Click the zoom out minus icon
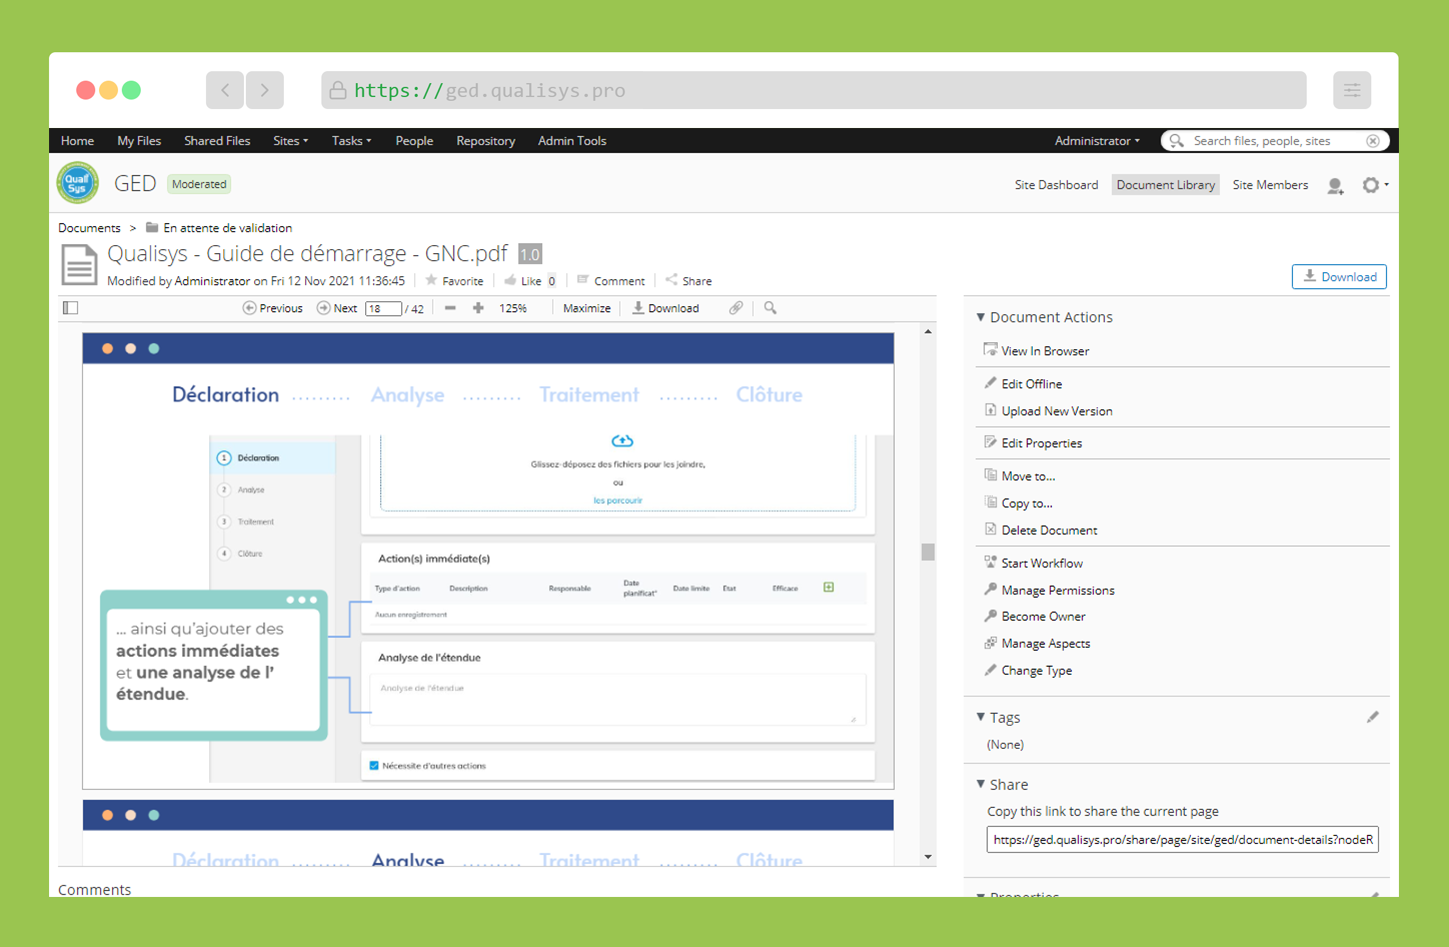This screenshot has height=947, width=1449. (x=450, y=308)
